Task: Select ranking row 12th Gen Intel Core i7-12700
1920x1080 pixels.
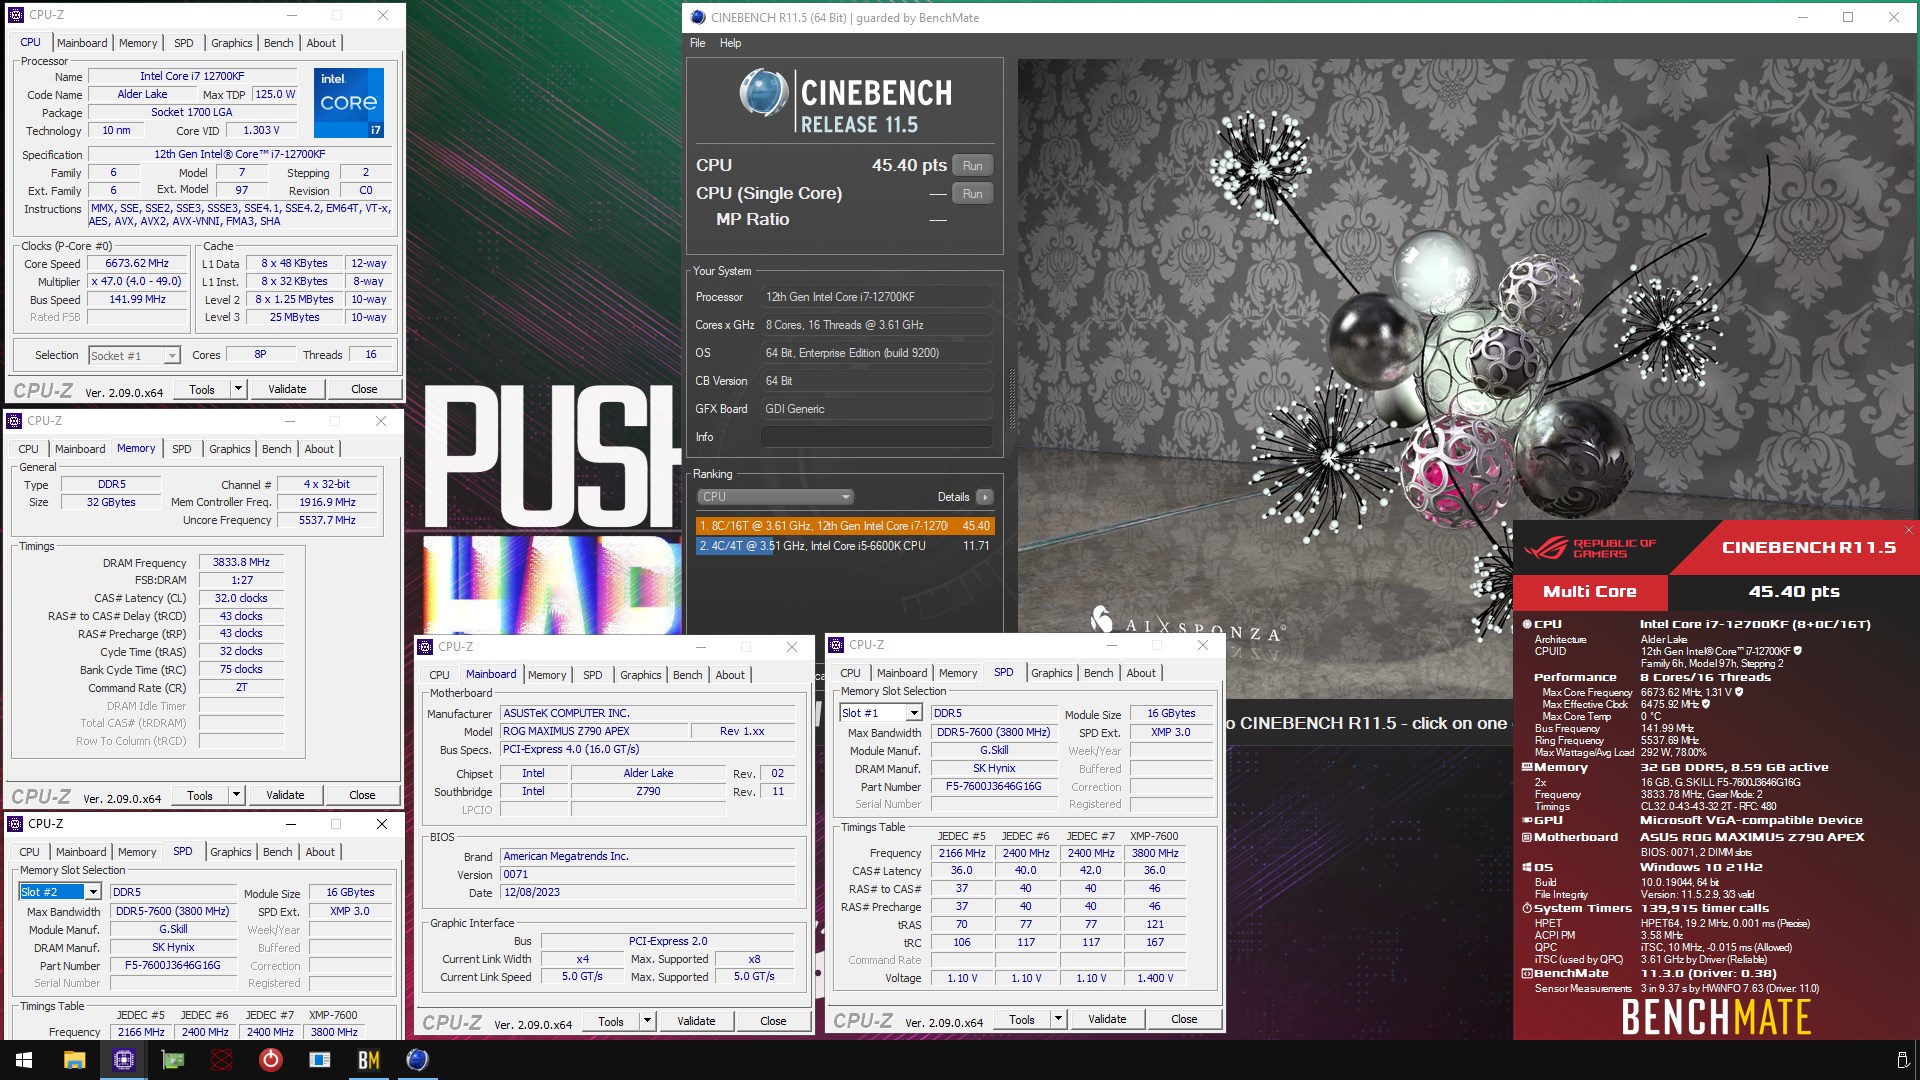Action: tap(845, 526)
